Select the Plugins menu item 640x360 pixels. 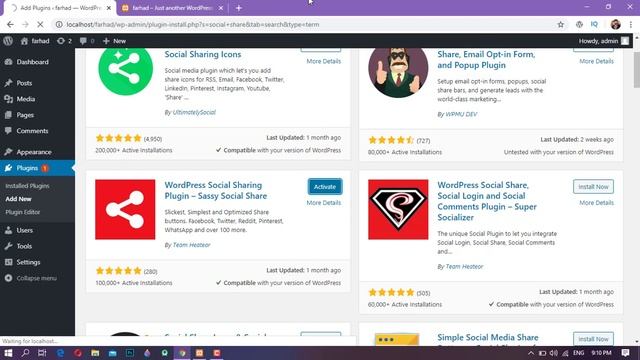(x=37, y=168)
